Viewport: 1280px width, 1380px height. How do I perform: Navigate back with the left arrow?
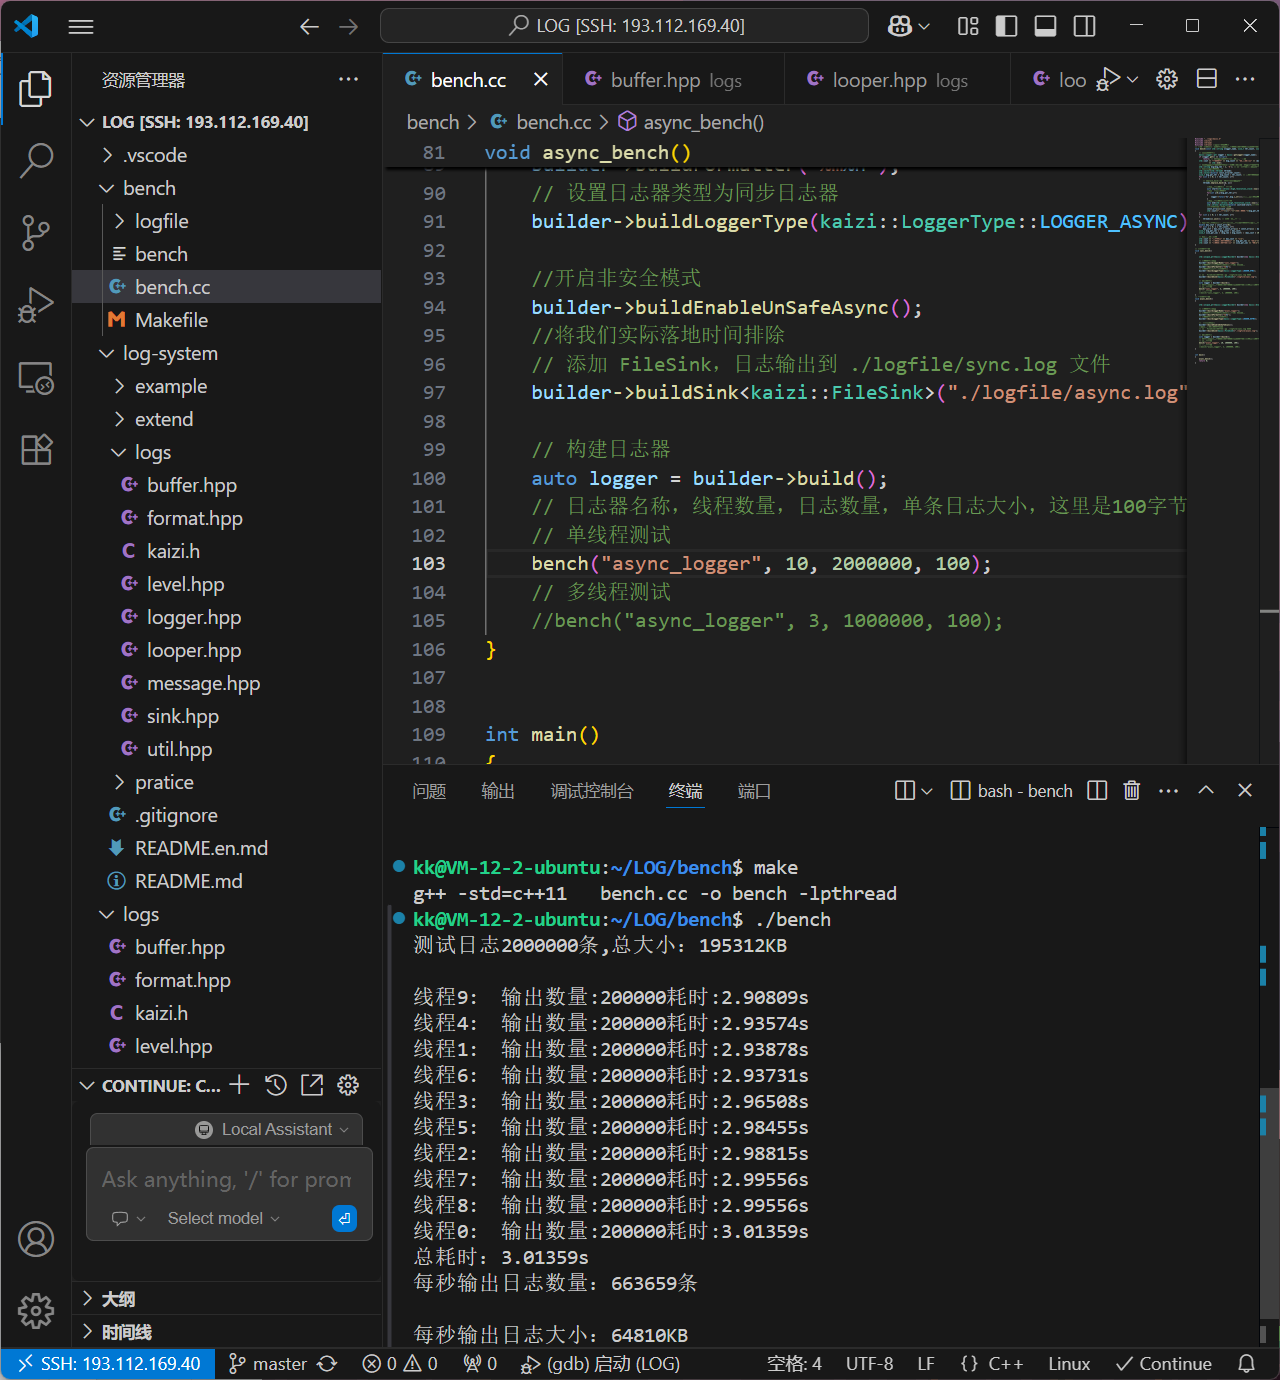click(309, 27)
